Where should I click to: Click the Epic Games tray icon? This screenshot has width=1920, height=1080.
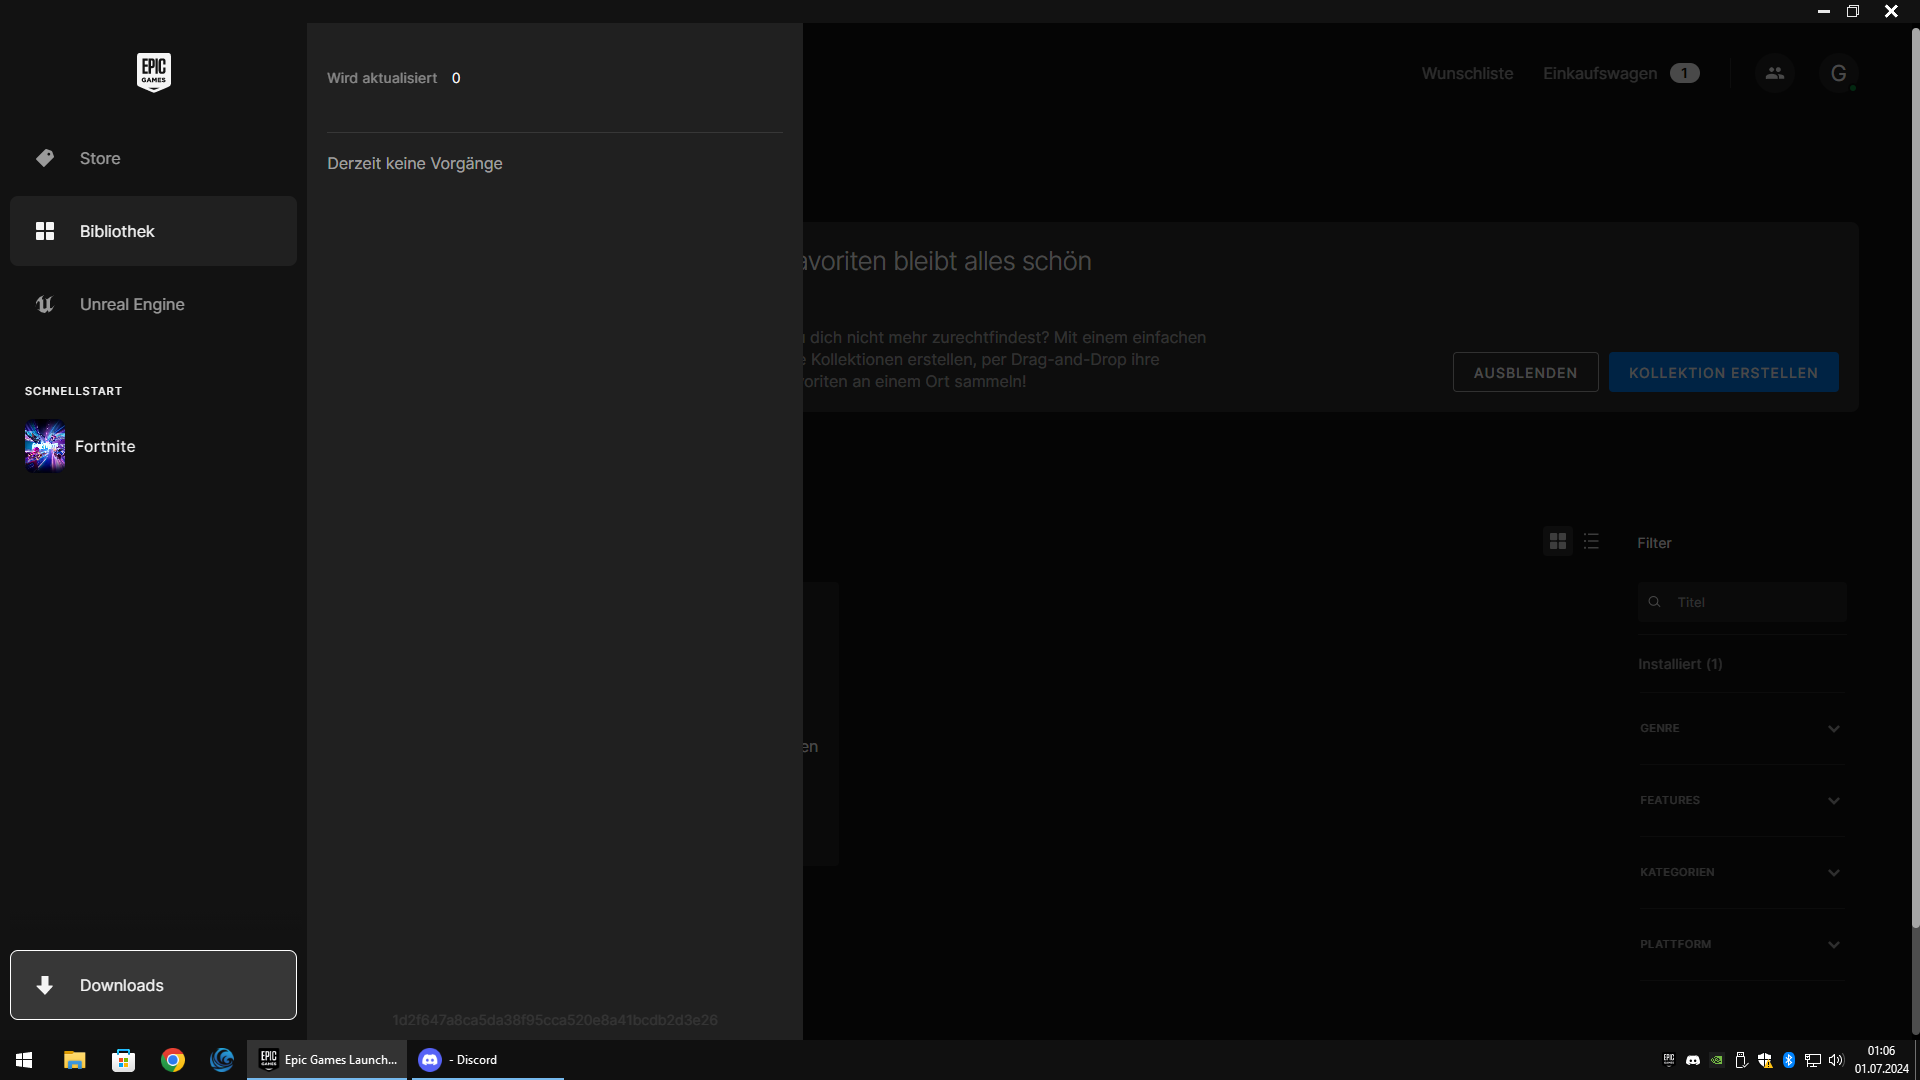pos(1669,1060)
